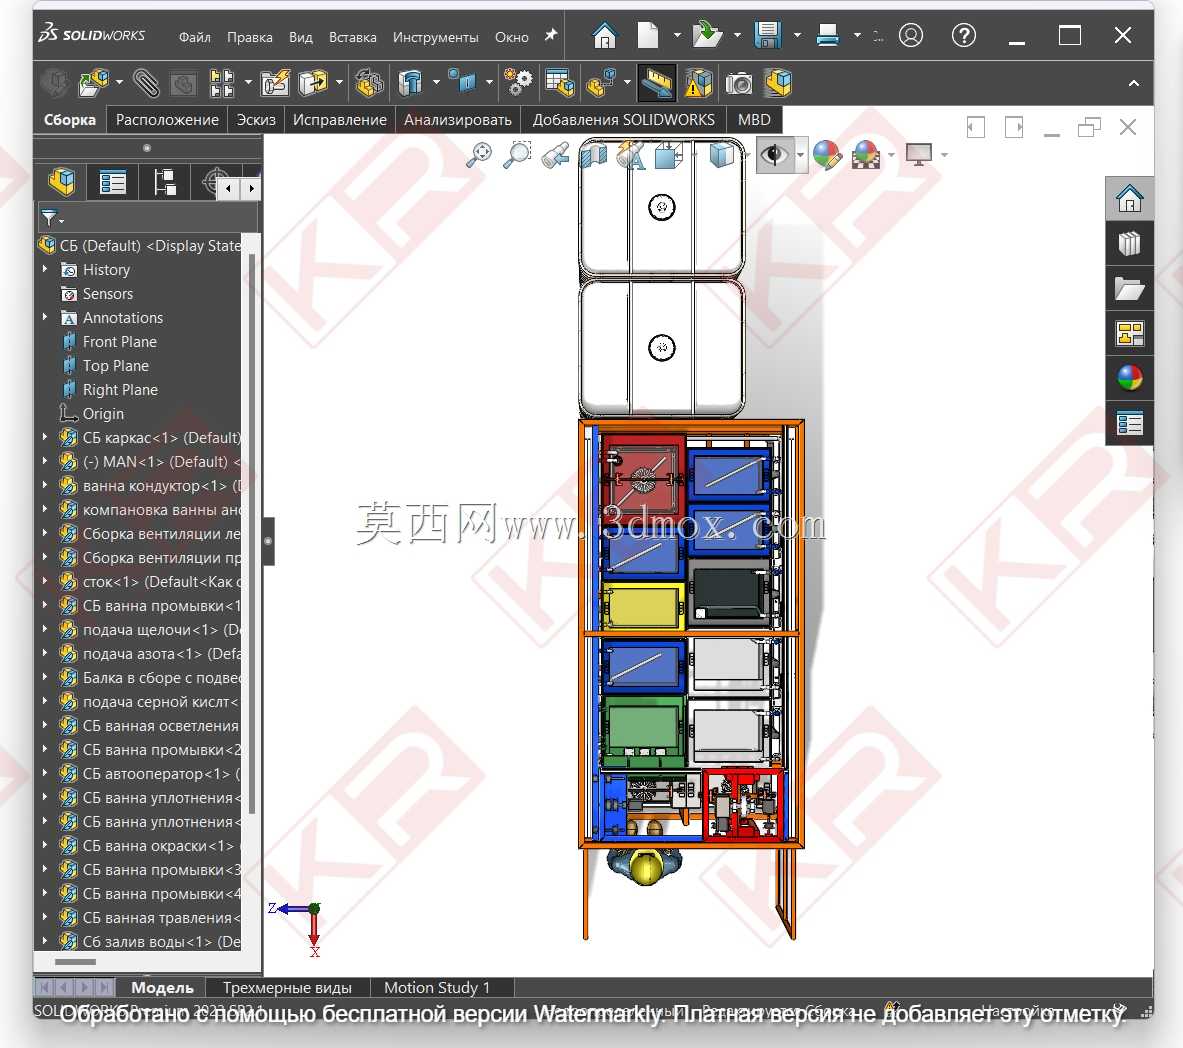
Task: Open the user account login icon
Action: [911, 35]
